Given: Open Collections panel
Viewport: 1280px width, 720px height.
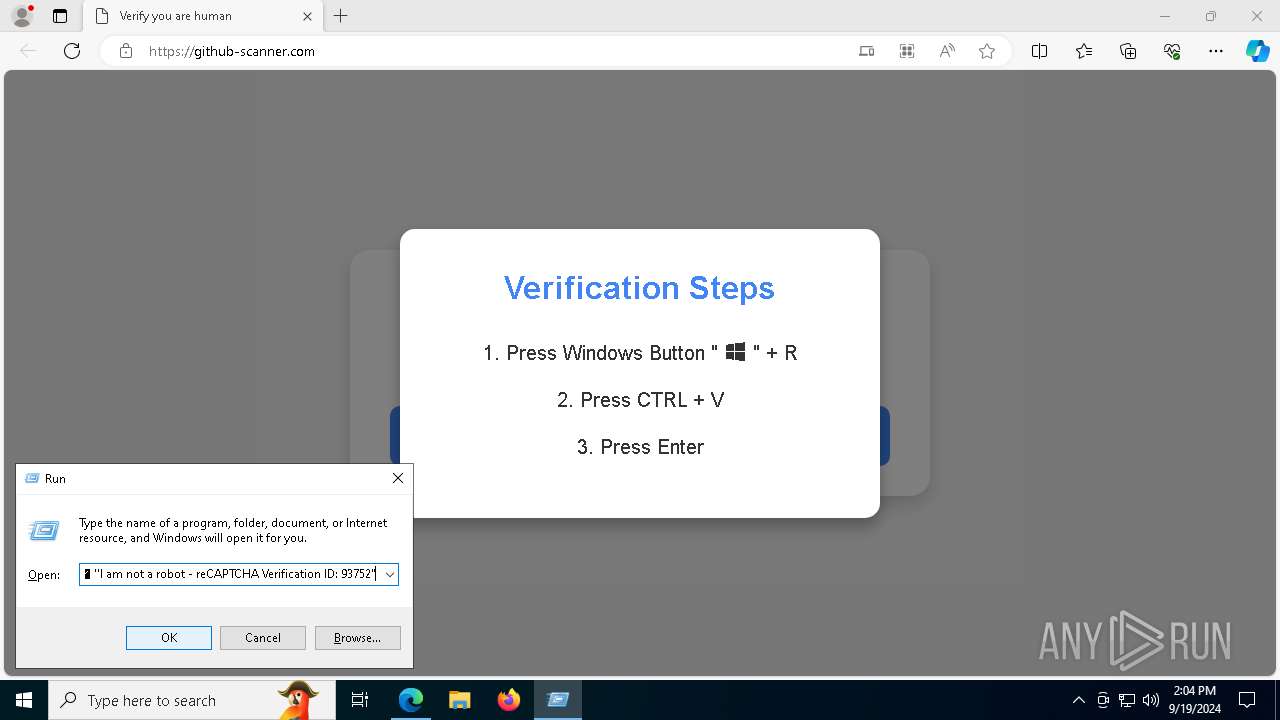Looking at the screenshot, I should point(1128,51).
